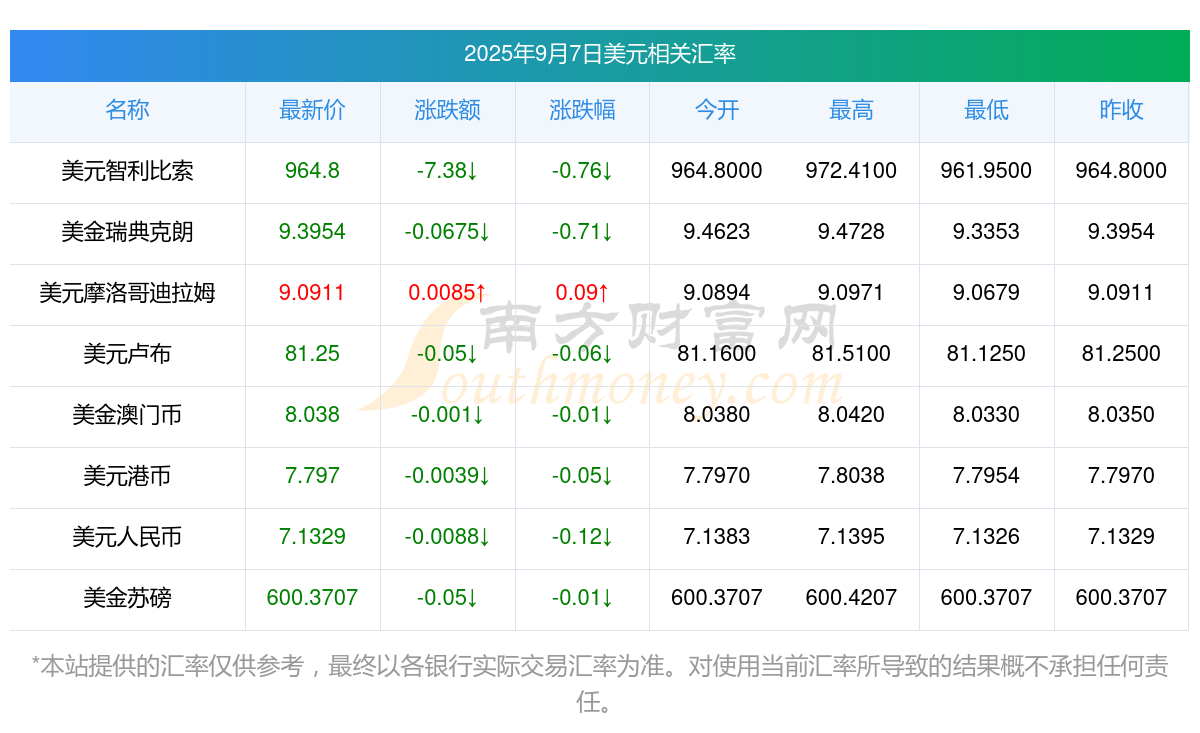Click the 涨跌额 column header
This screenshot has width=1200, height=733.
click(x=447, y=110)
